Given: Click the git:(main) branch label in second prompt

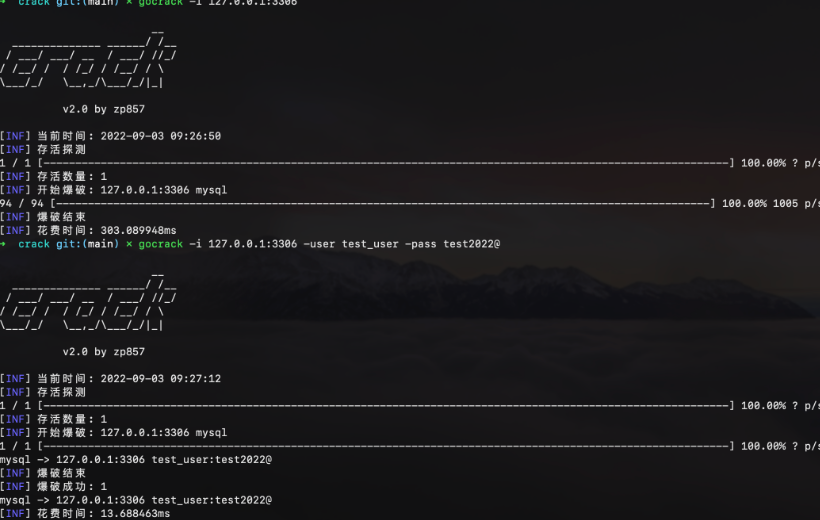Looking at the screenshot, I should click(88, 244).
